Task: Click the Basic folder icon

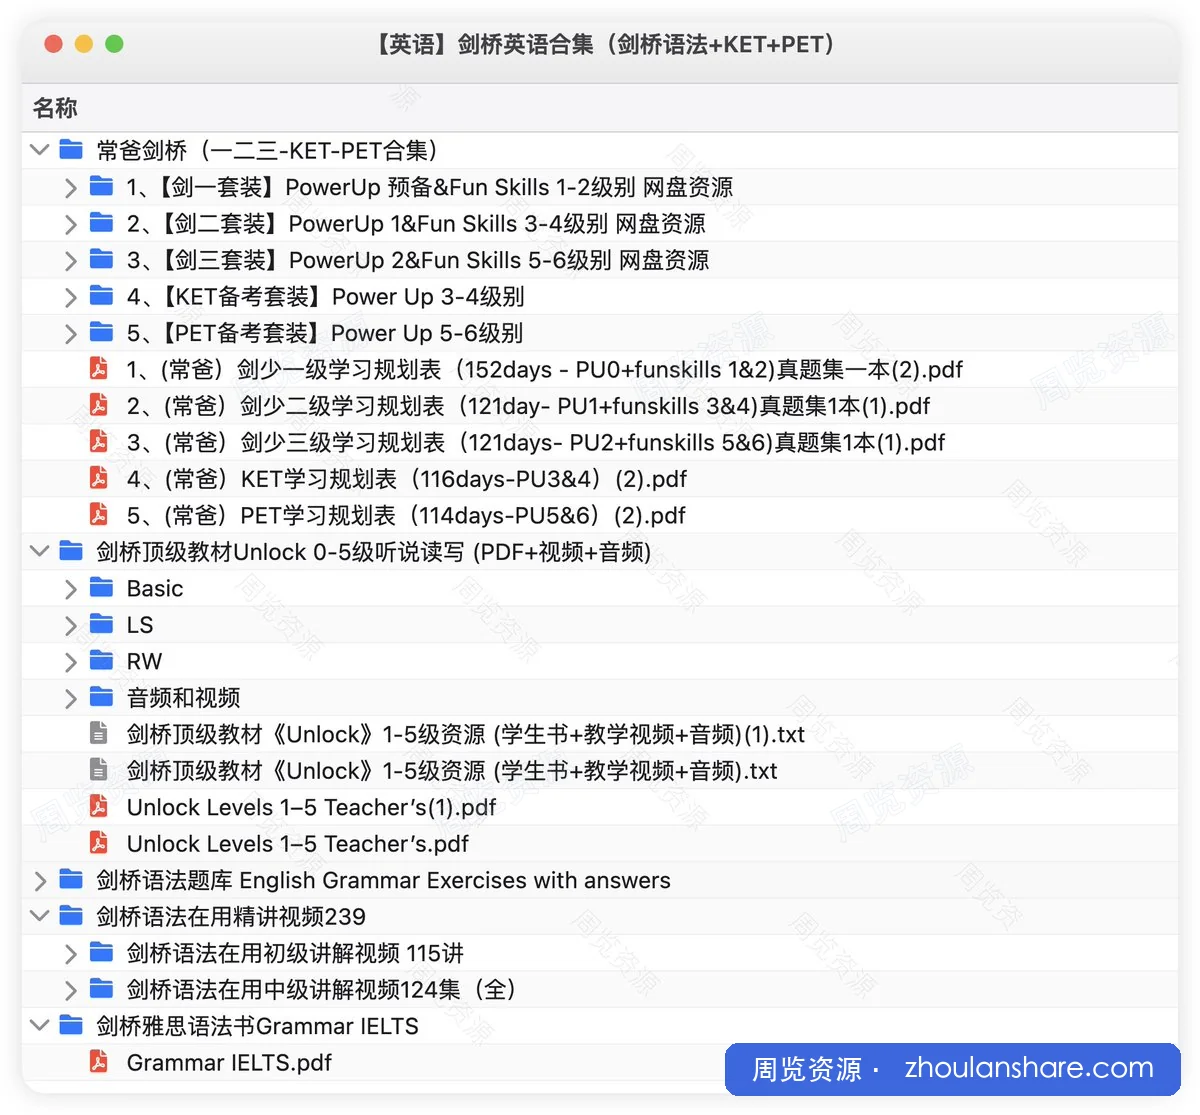Action: point(101,588)
